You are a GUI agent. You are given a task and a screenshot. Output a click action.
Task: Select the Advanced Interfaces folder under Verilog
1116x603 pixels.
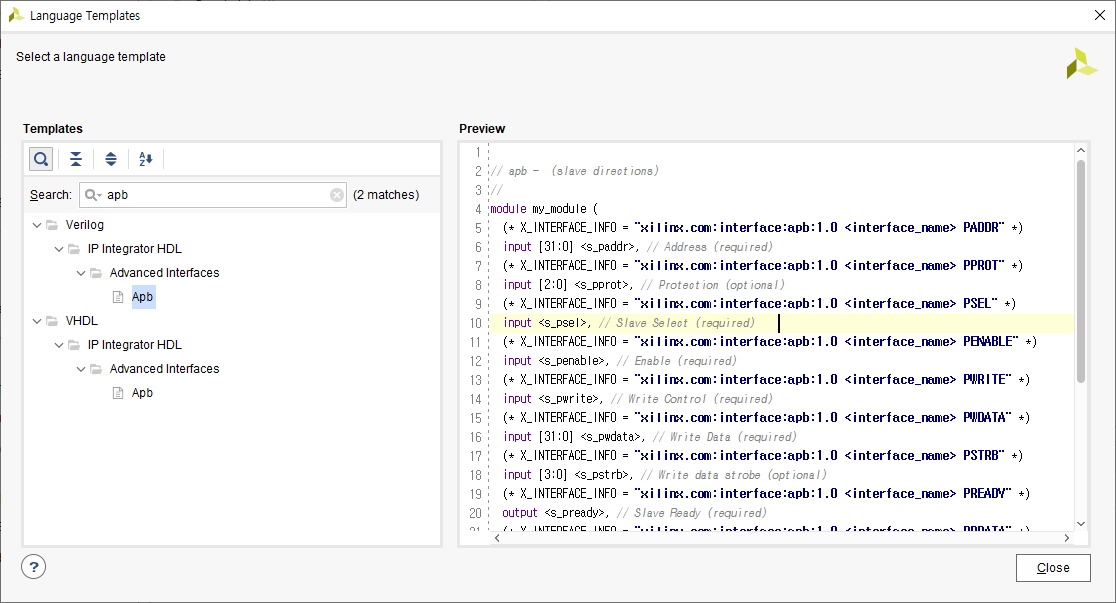[164, 273]
